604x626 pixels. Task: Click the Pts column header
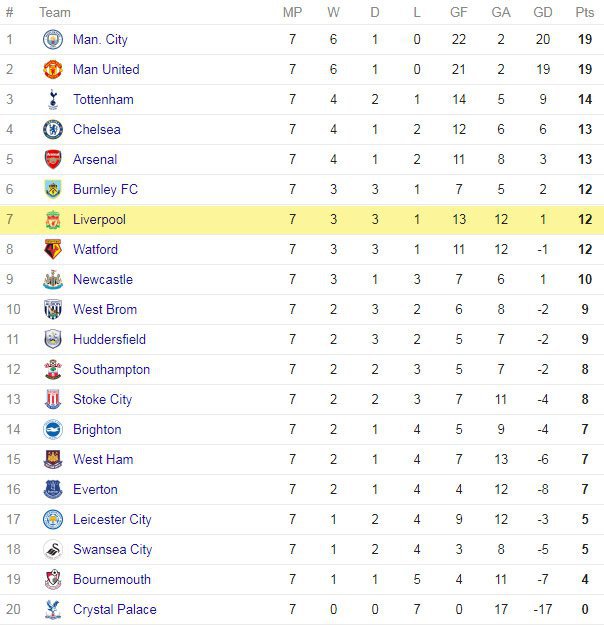(x=584, y=12)
